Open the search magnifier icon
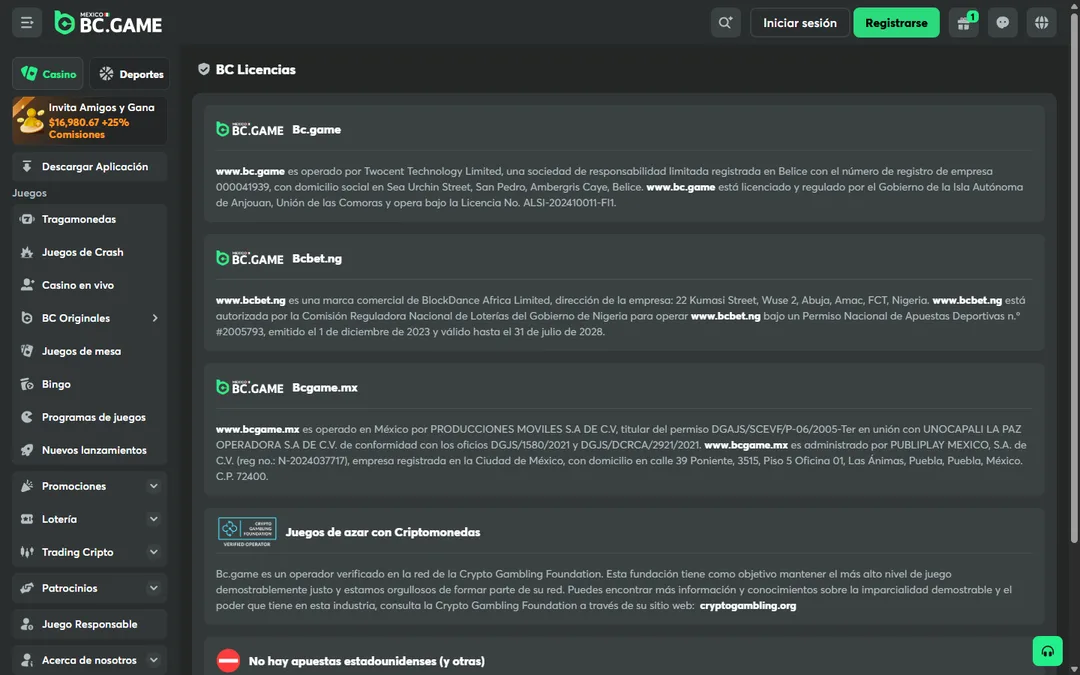 [725, 23]
